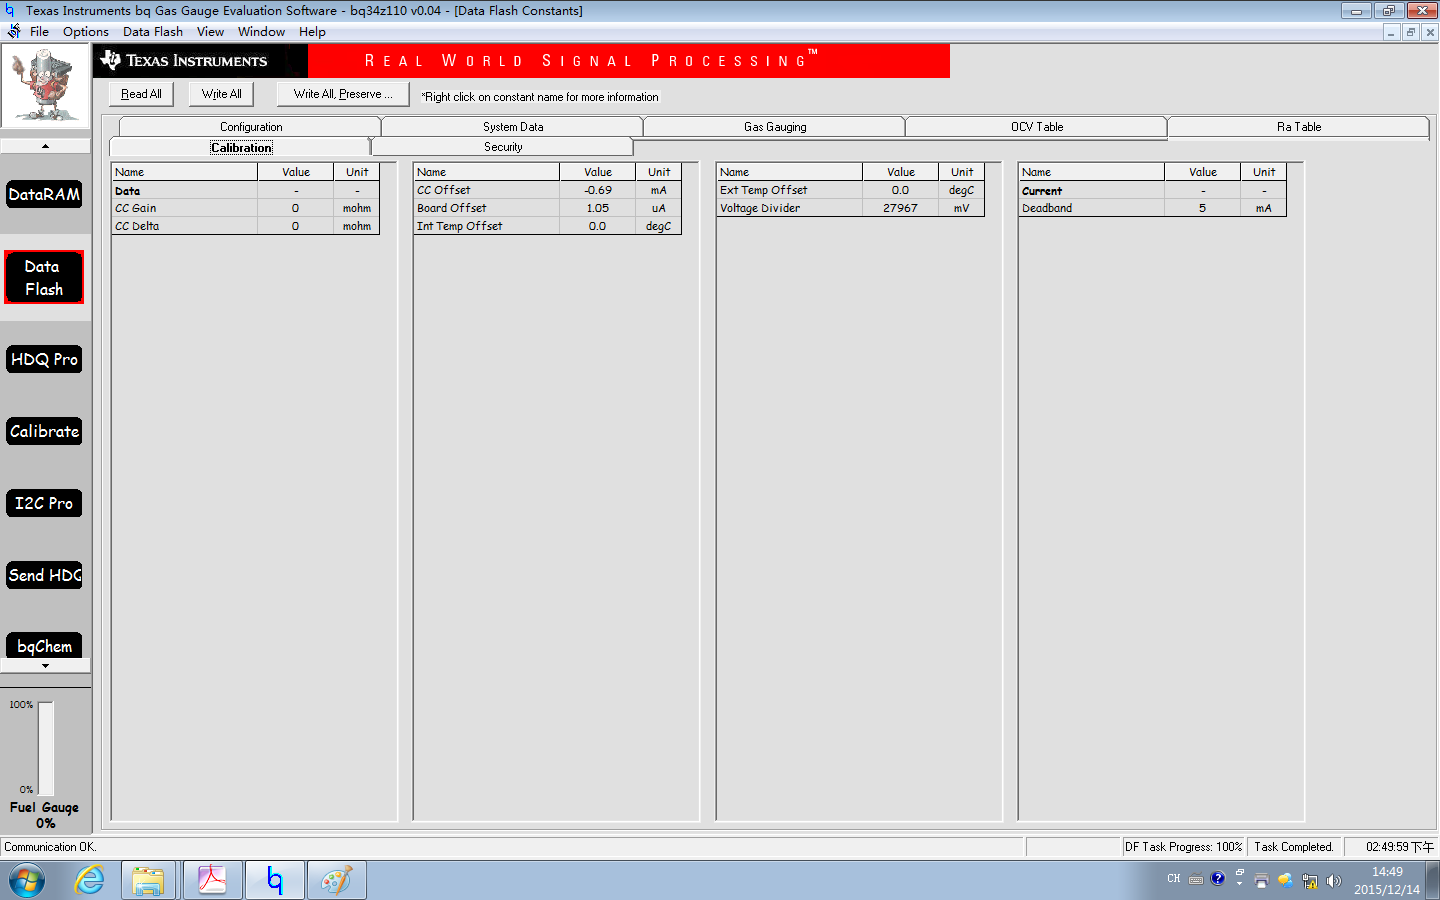1440x900 pixels.
Task: Edit the CC Delta value cell
Action: coord(295,226)
